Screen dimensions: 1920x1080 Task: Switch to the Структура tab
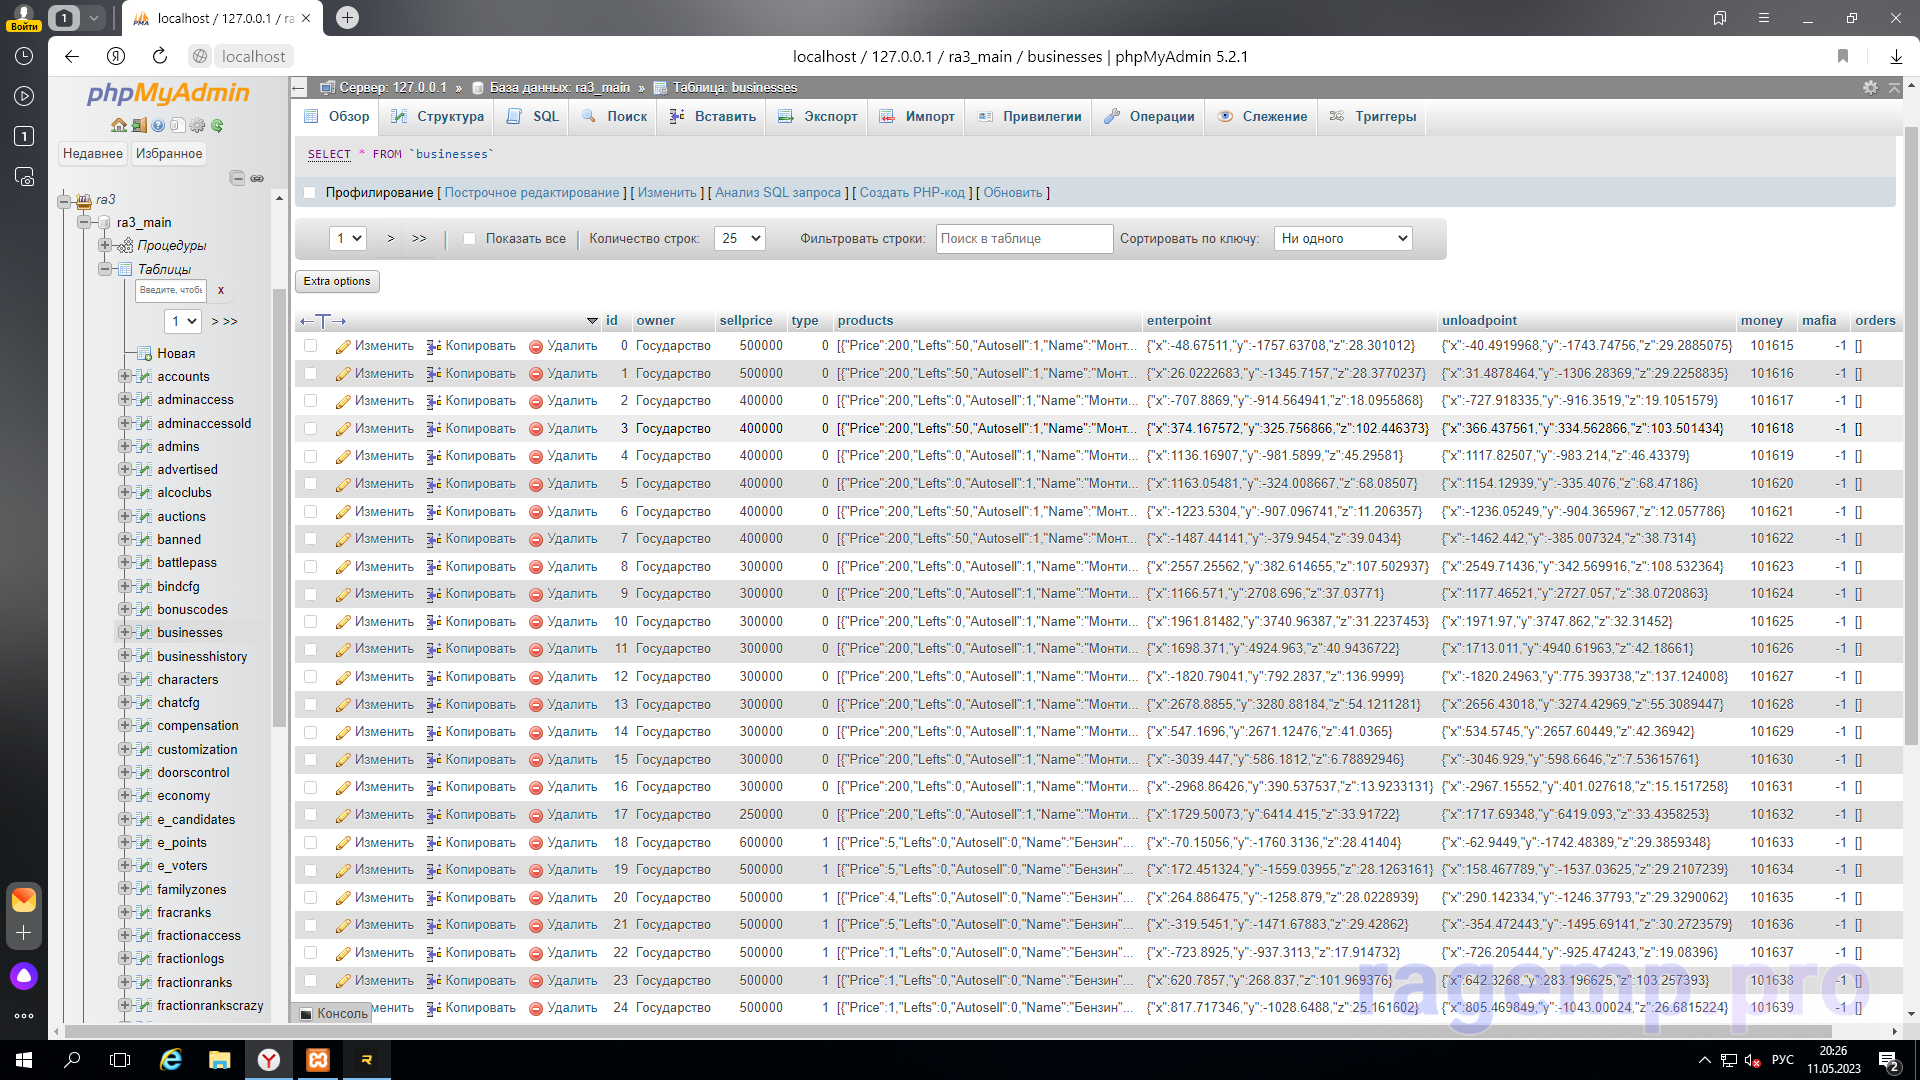click(438, 117)
